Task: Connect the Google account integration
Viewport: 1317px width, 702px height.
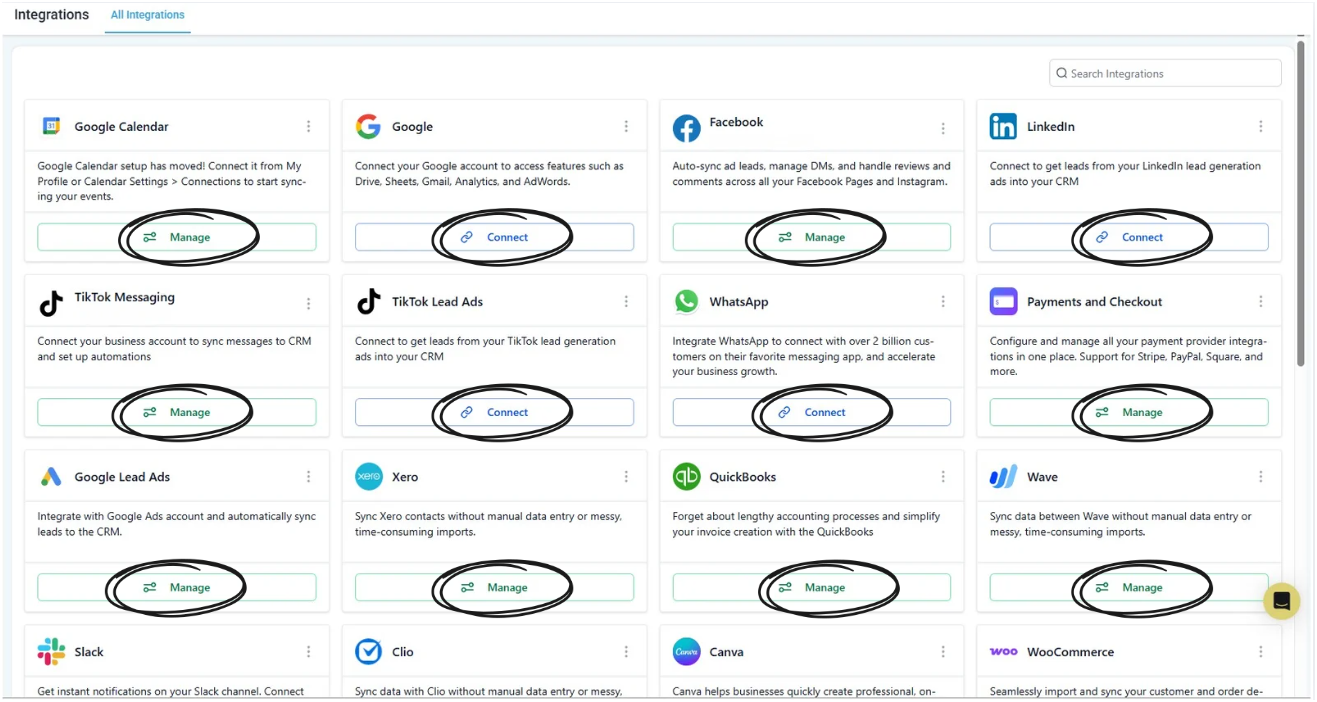Action: click(x=494, y=237)
